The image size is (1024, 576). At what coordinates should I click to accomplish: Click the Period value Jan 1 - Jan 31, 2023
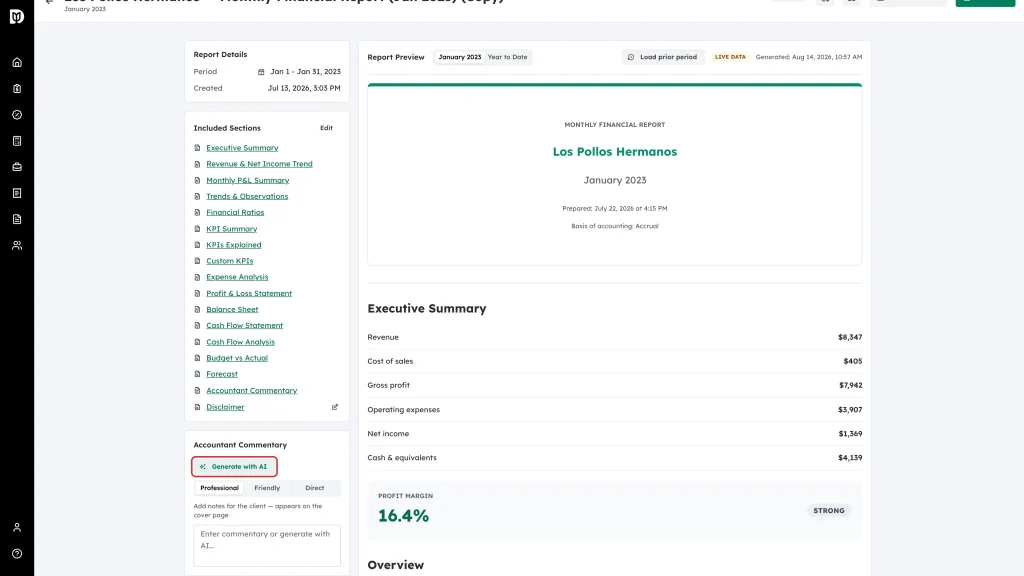point(306,72)
